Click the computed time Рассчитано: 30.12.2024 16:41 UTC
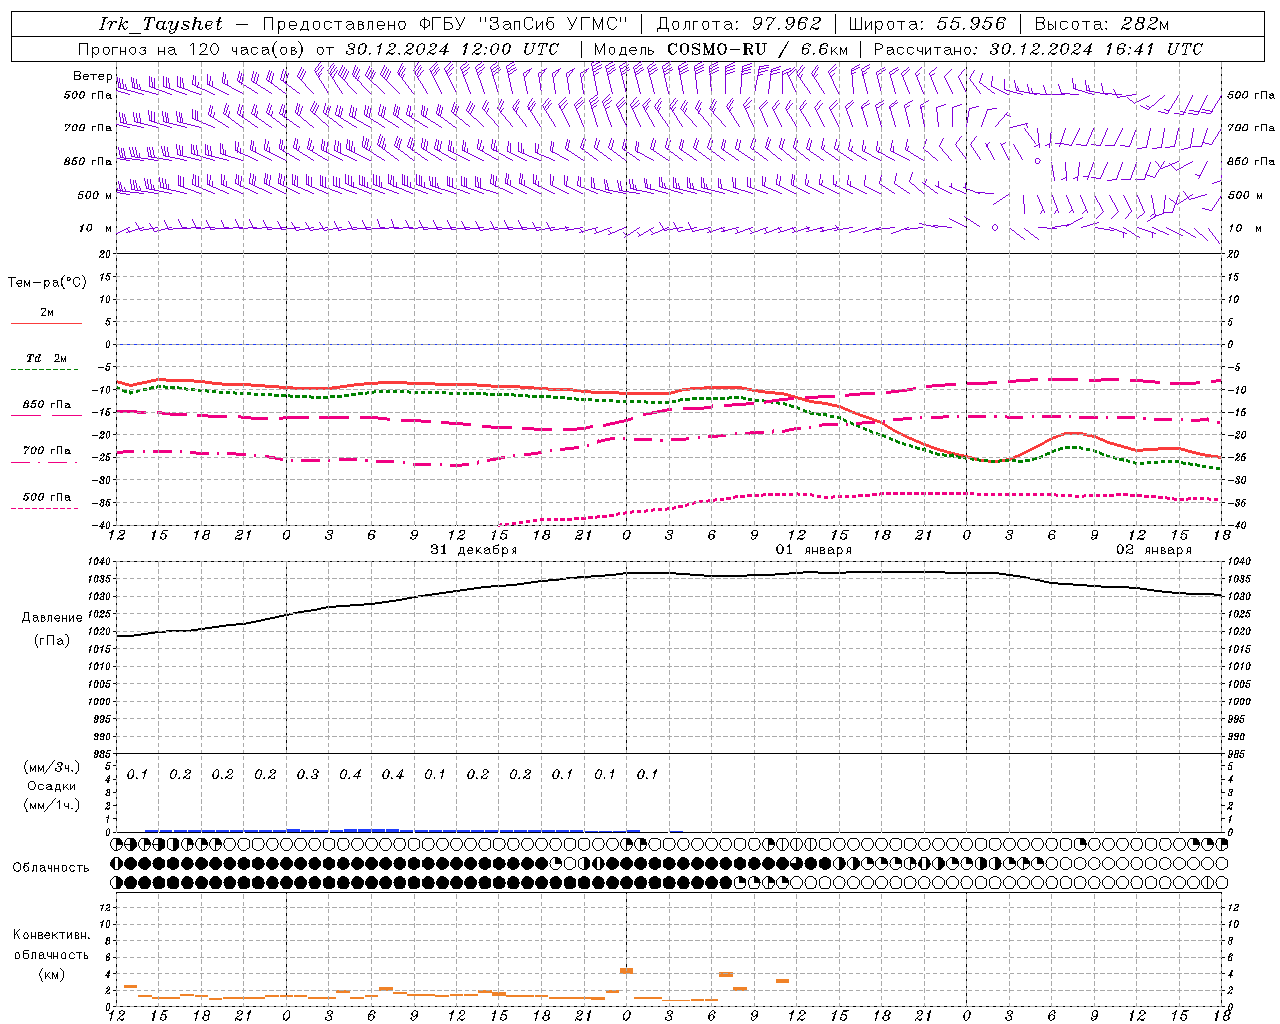Screen dimensions: 1280x1024 (1038, 49)
